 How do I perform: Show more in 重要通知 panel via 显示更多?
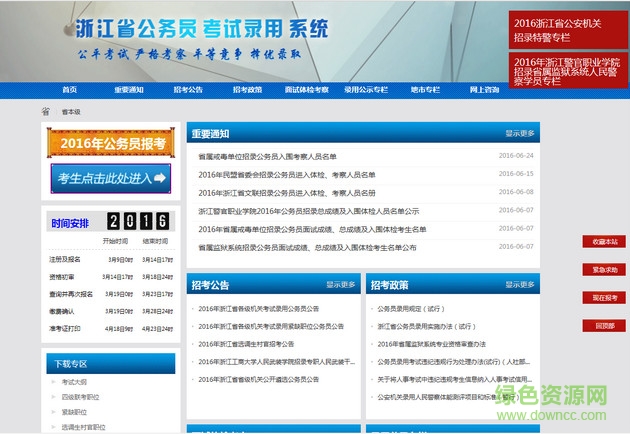click(x=520, y=133)
